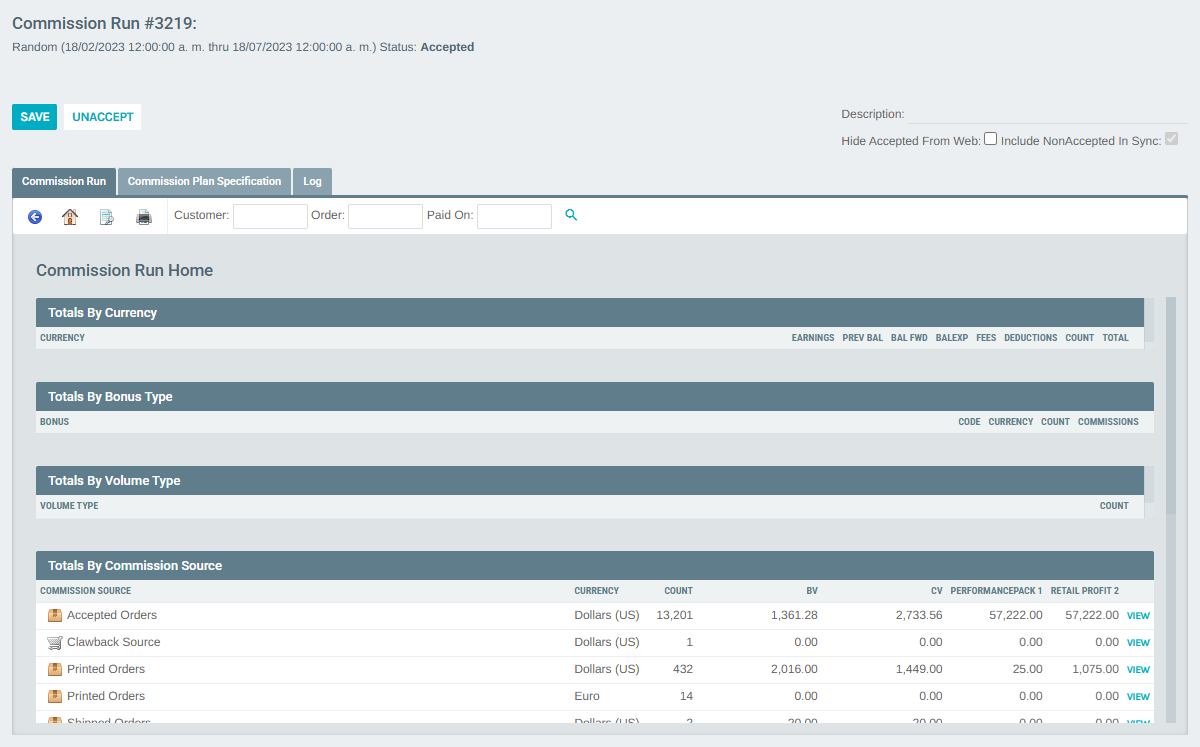Viewport: 1200px width, 747px height.
Task: Open the report document icon
Action: click(x=107, y=216)
